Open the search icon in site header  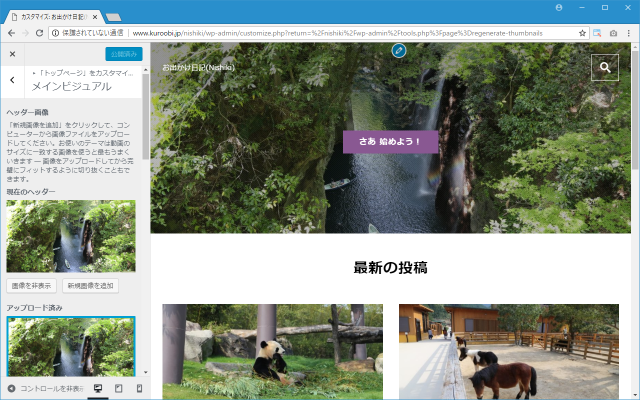coord(604,67)
